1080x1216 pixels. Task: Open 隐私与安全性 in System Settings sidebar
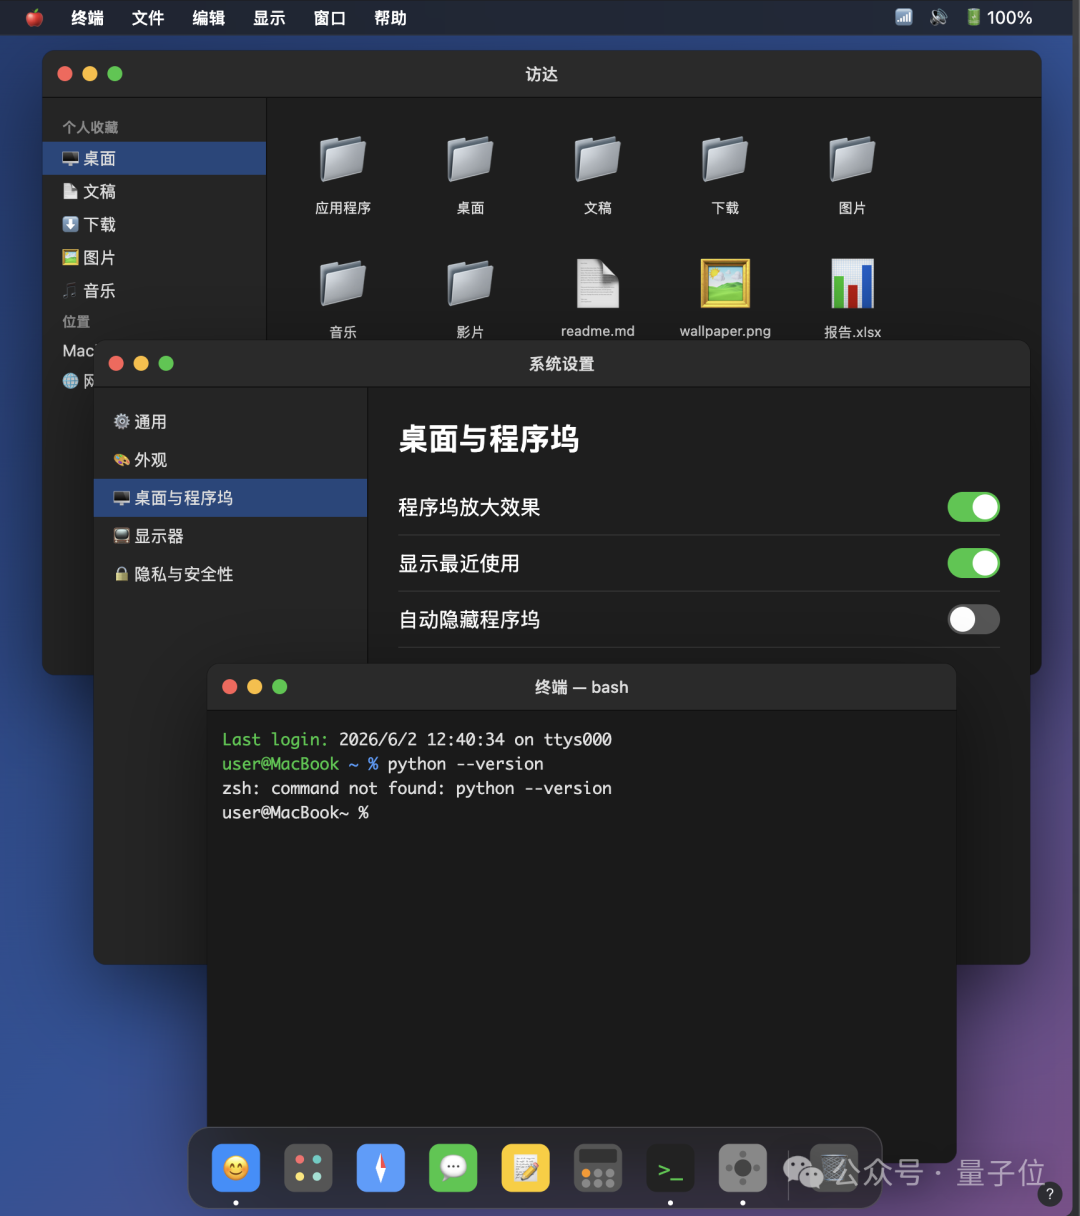coord(230,574)
